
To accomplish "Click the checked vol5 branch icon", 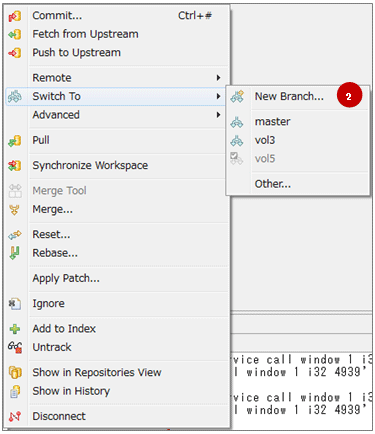I will [237, 158].
